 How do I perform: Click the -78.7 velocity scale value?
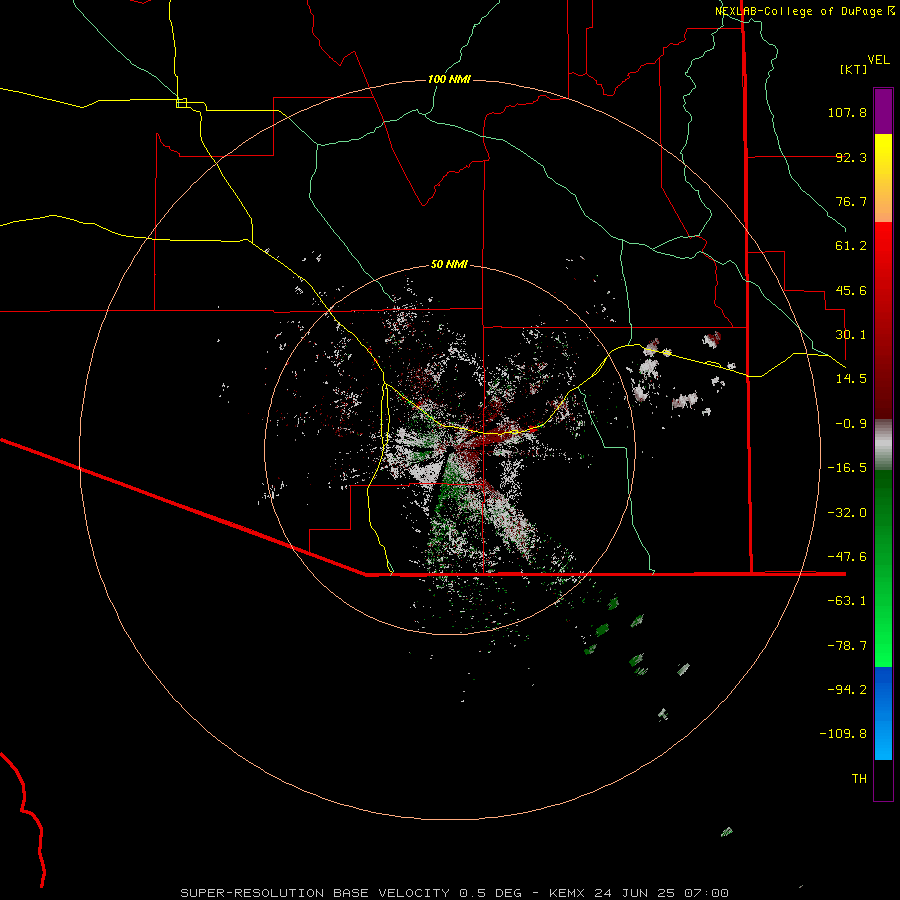pos(847,646)
